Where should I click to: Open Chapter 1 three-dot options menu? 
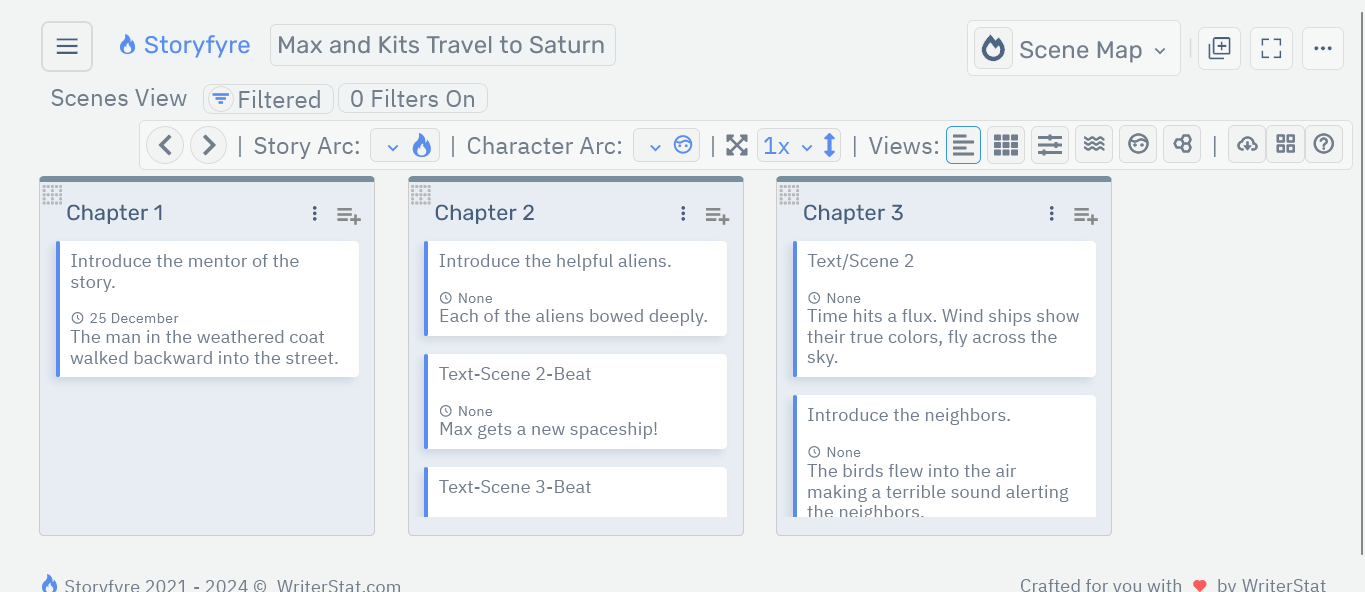pos(315,213)
